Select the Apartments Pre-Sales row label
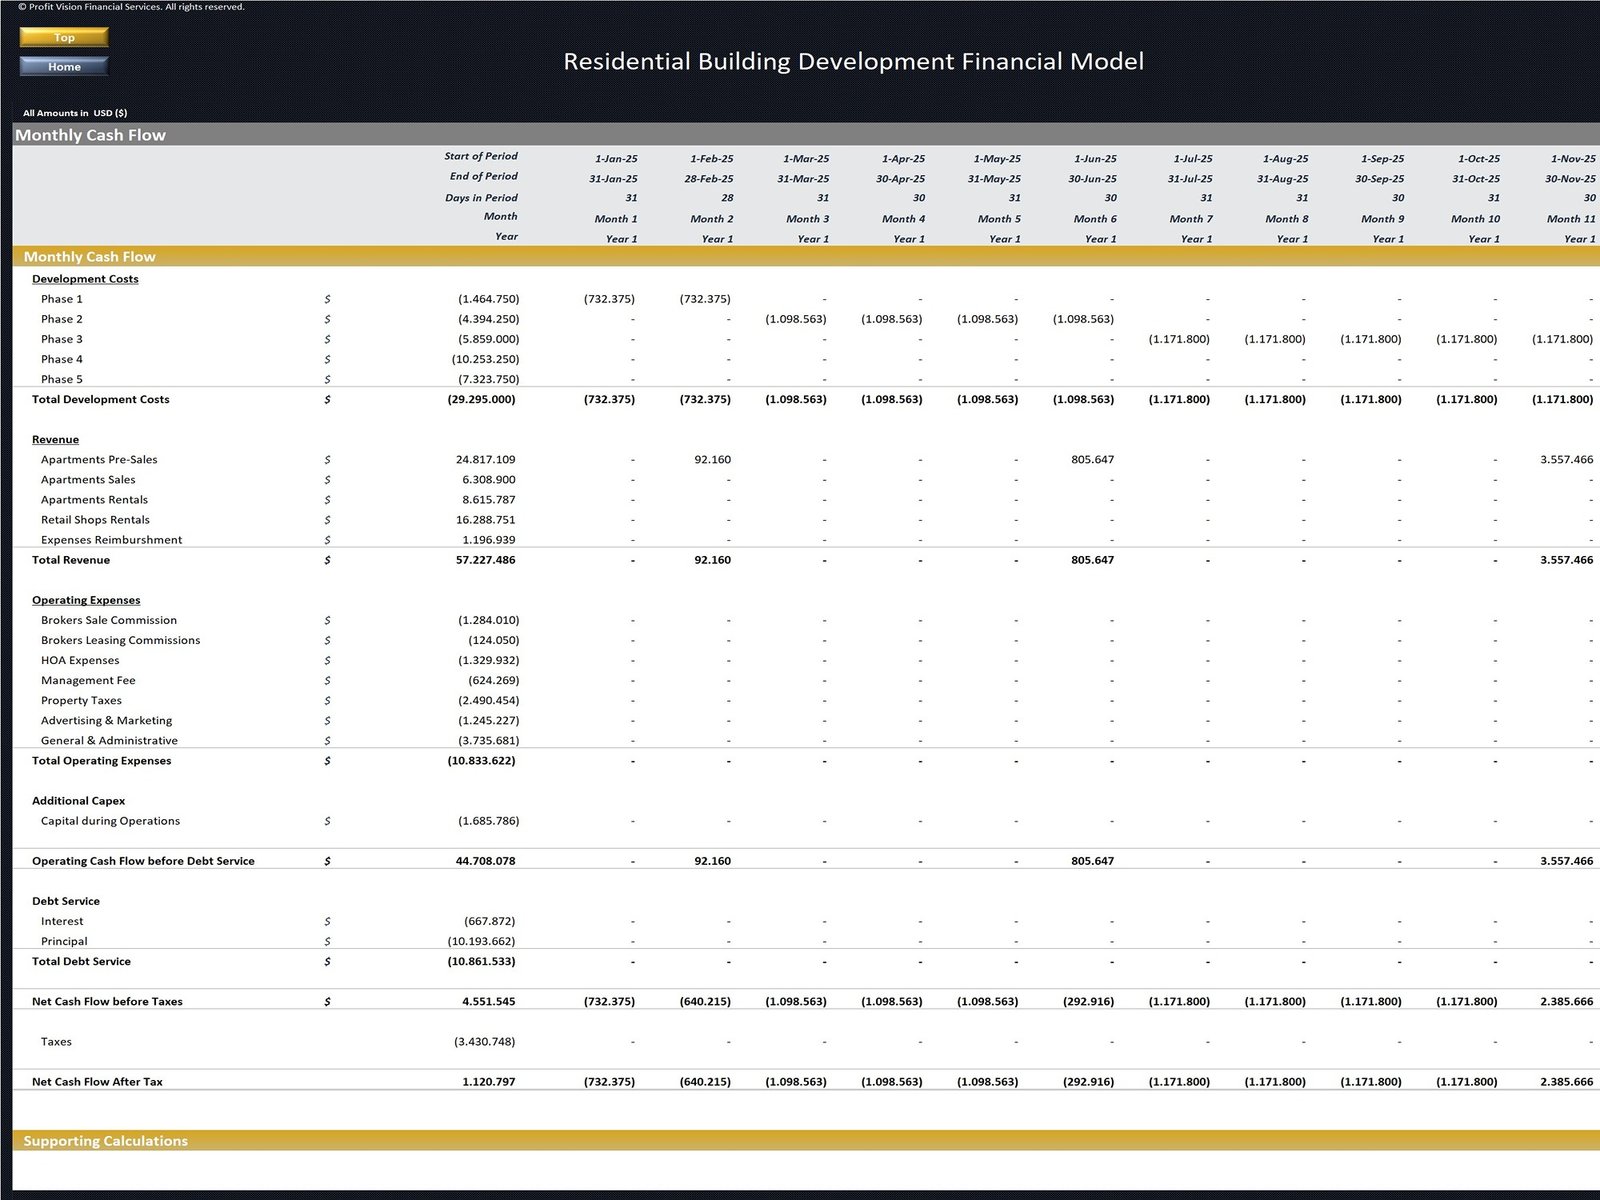Image resolution: width=1600 pixels, height=1200 pixels. pyautogui.click(x=99, y=459)
